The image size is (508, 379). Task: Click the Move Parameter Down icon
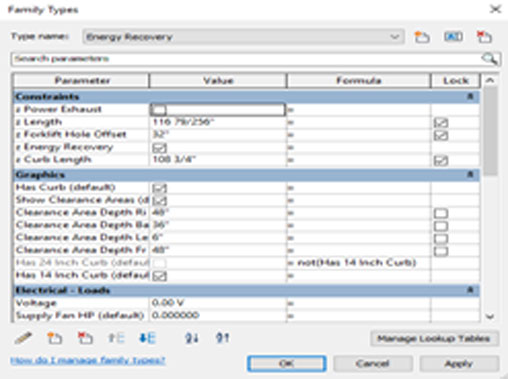coord(147,338)
